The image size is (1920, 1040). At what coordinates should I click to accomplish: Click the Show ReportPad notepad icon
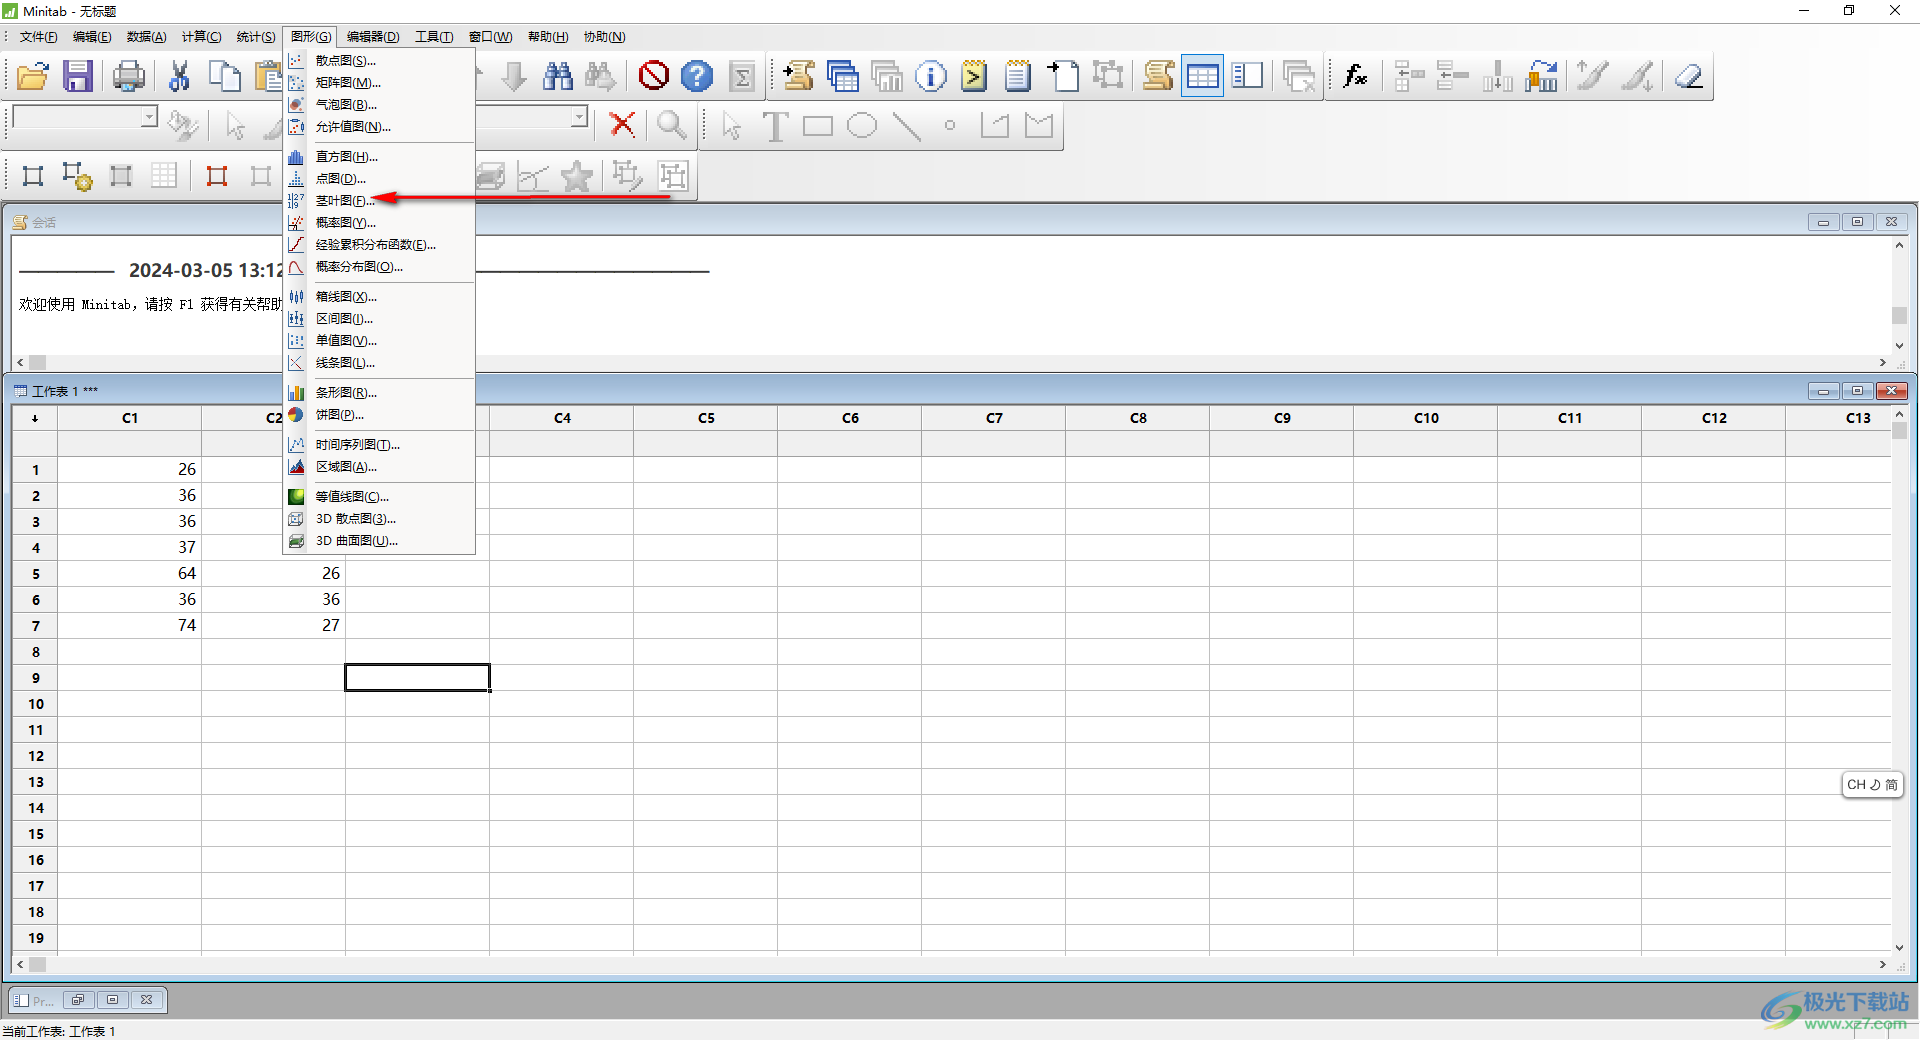point(1018,76)
